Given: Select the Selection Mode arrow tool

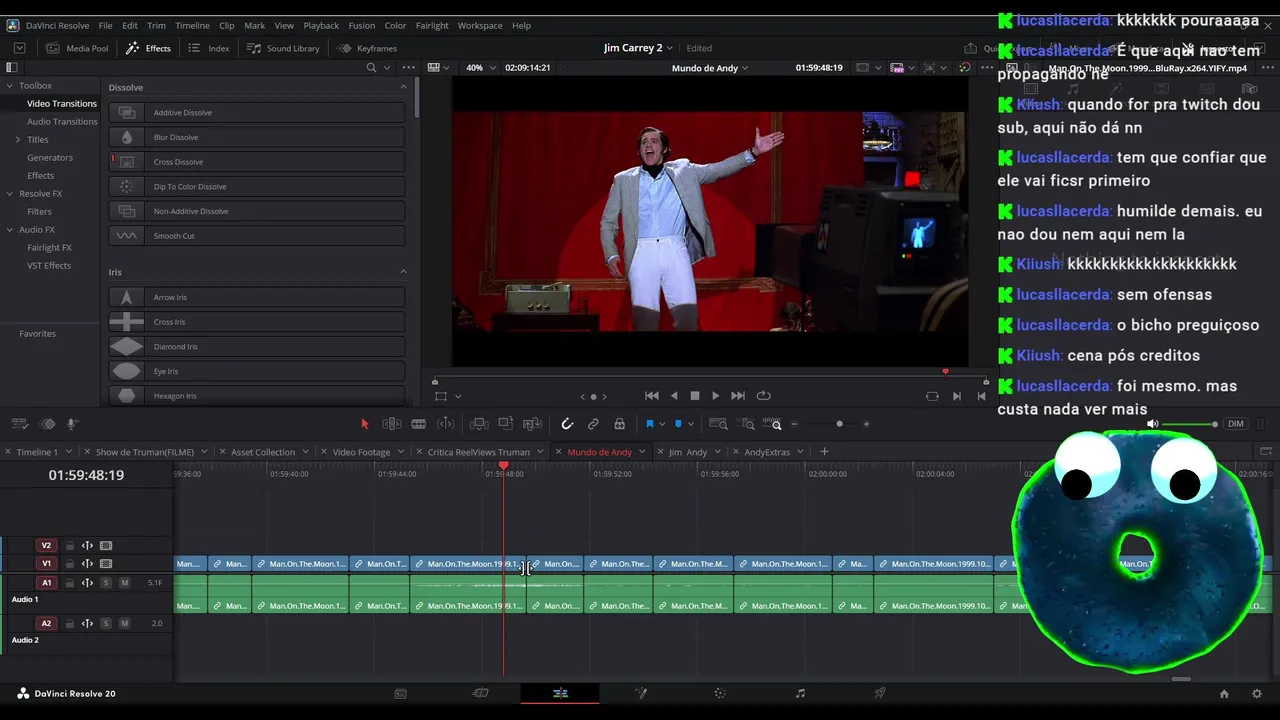Looking at the screenshot, I should 364,424.
